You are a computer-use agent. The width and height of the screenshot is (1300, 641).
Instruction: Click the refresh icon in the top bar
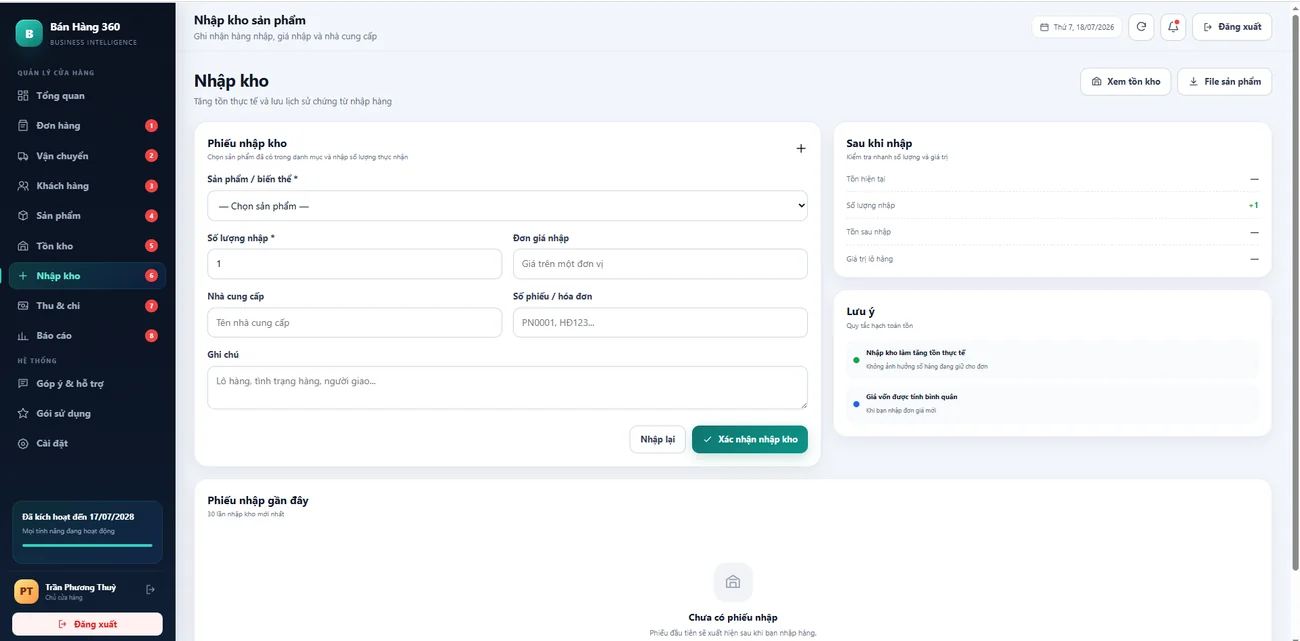tap(1141, 27)
